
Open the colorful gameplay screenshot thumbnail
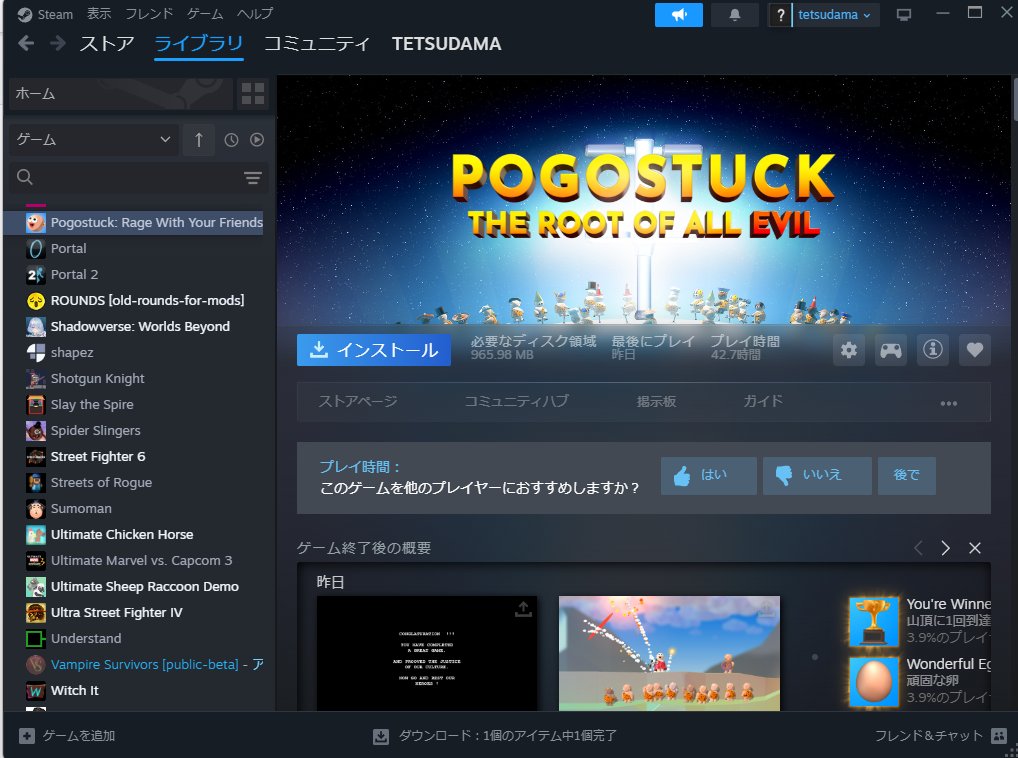tap(669, 653)
